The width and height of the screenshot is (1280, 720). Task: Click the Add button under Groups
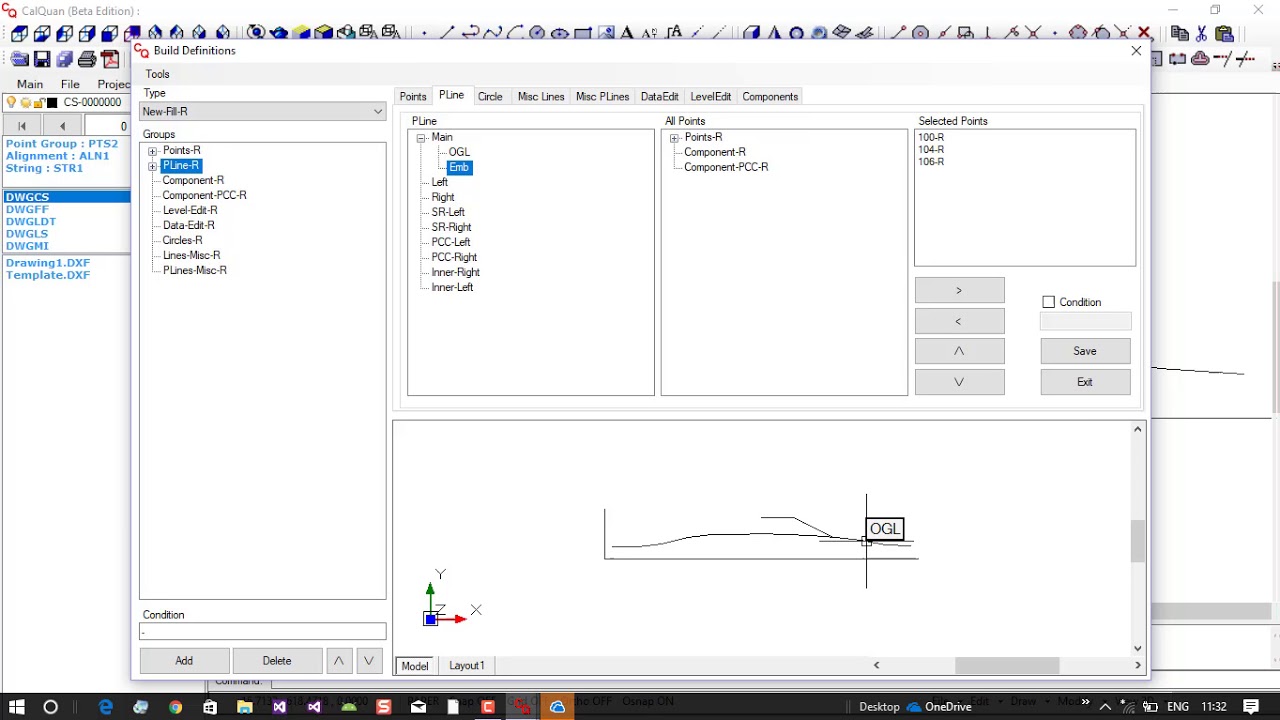[184, 661]
